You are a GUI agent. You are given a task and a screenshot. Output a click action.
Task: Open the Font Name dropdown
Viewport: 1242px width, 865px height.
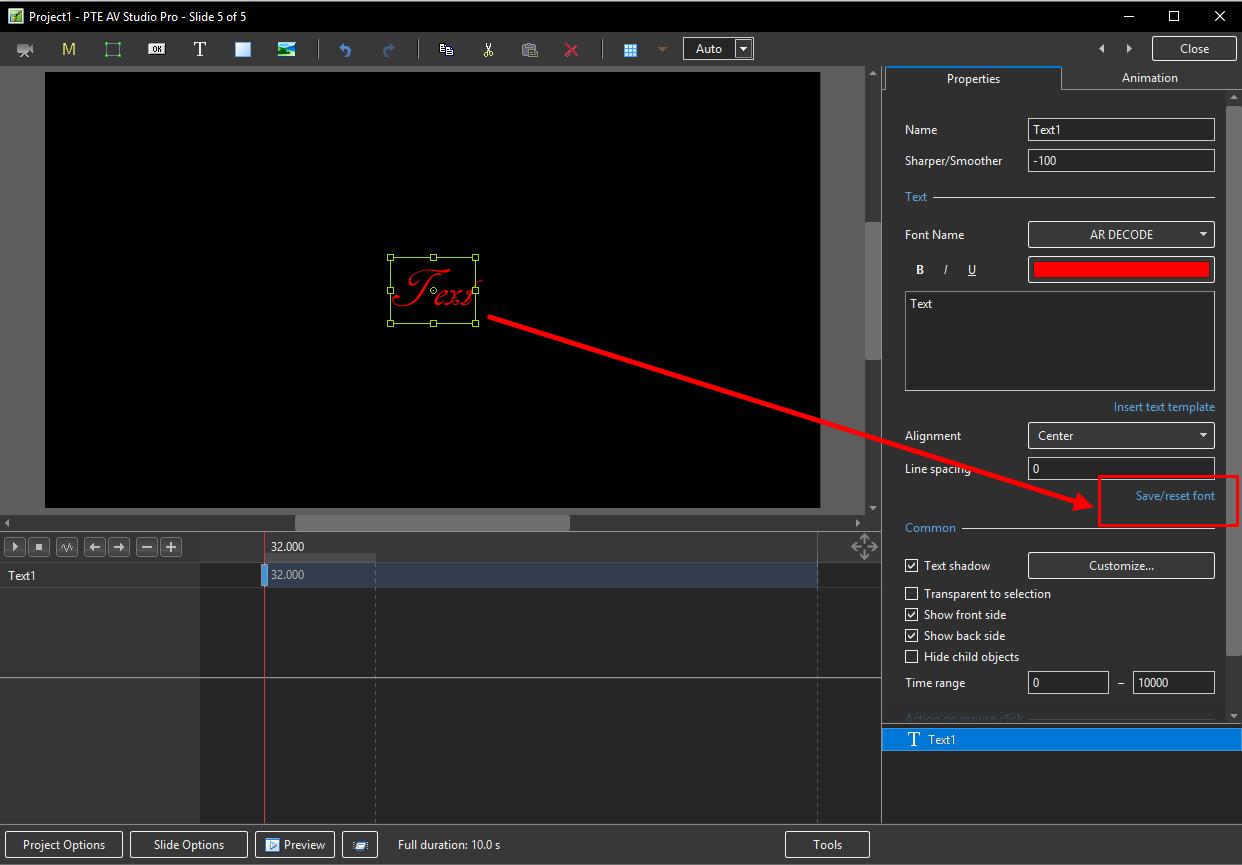(1121, 235)
